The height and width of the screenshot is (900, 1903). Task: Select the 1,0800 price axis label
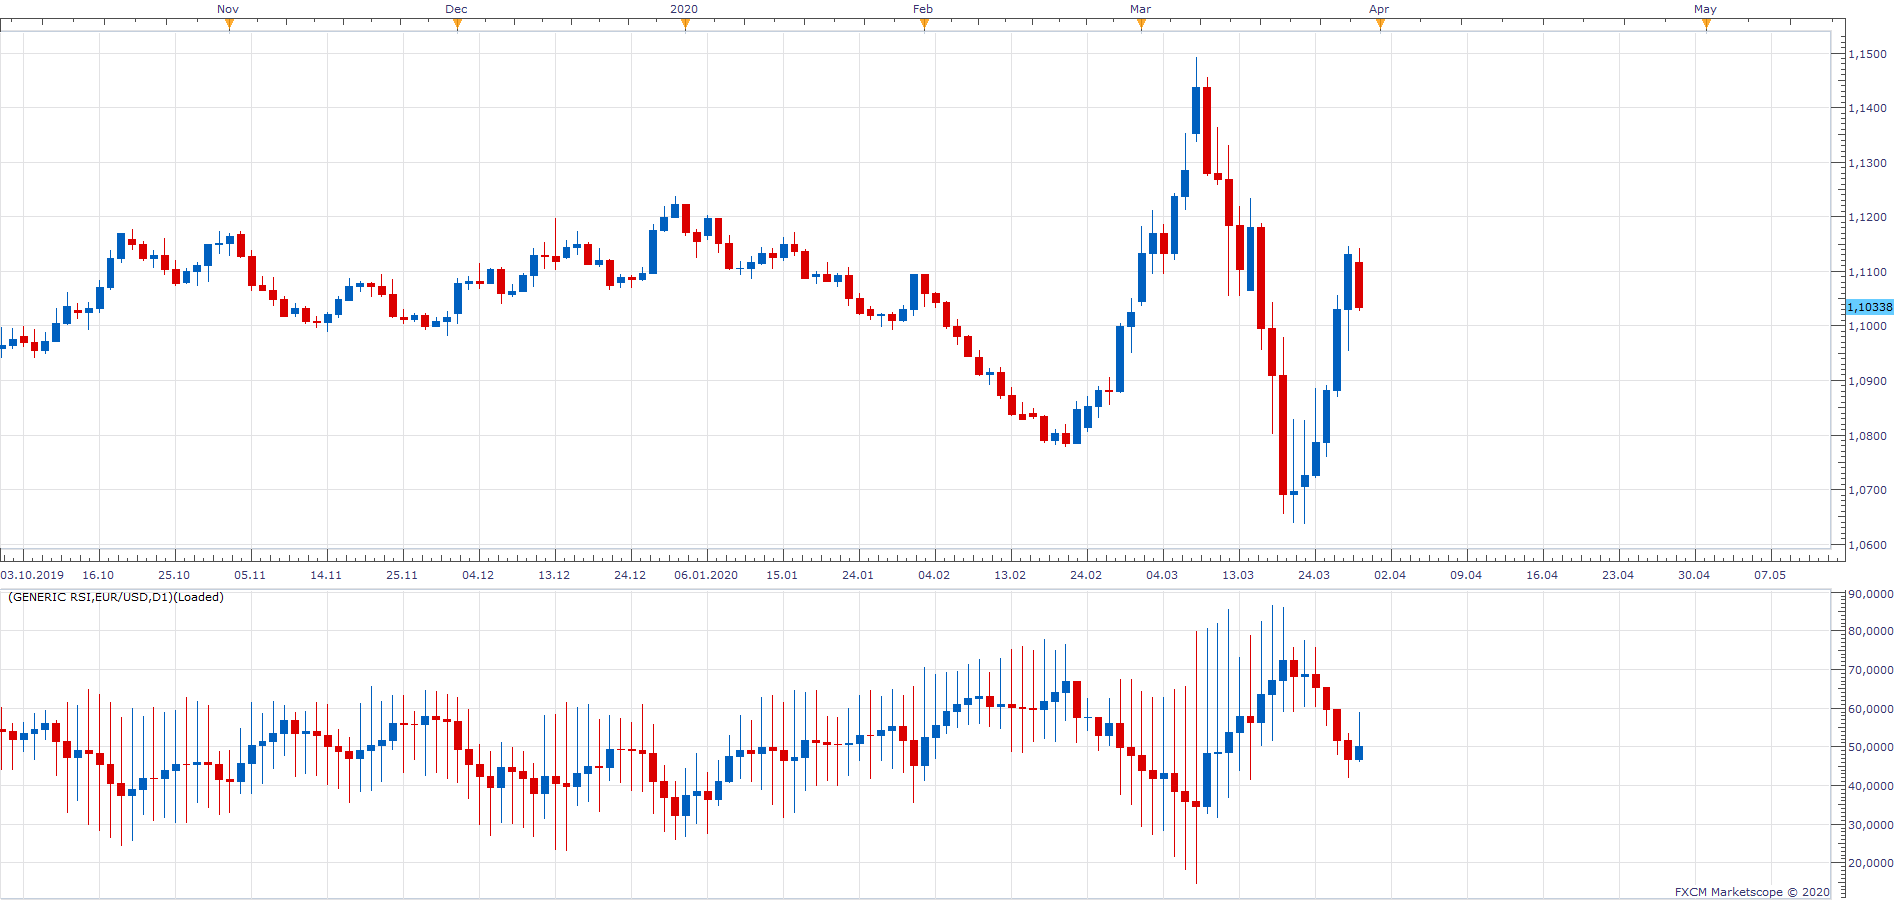click(x=1868, y=436)
